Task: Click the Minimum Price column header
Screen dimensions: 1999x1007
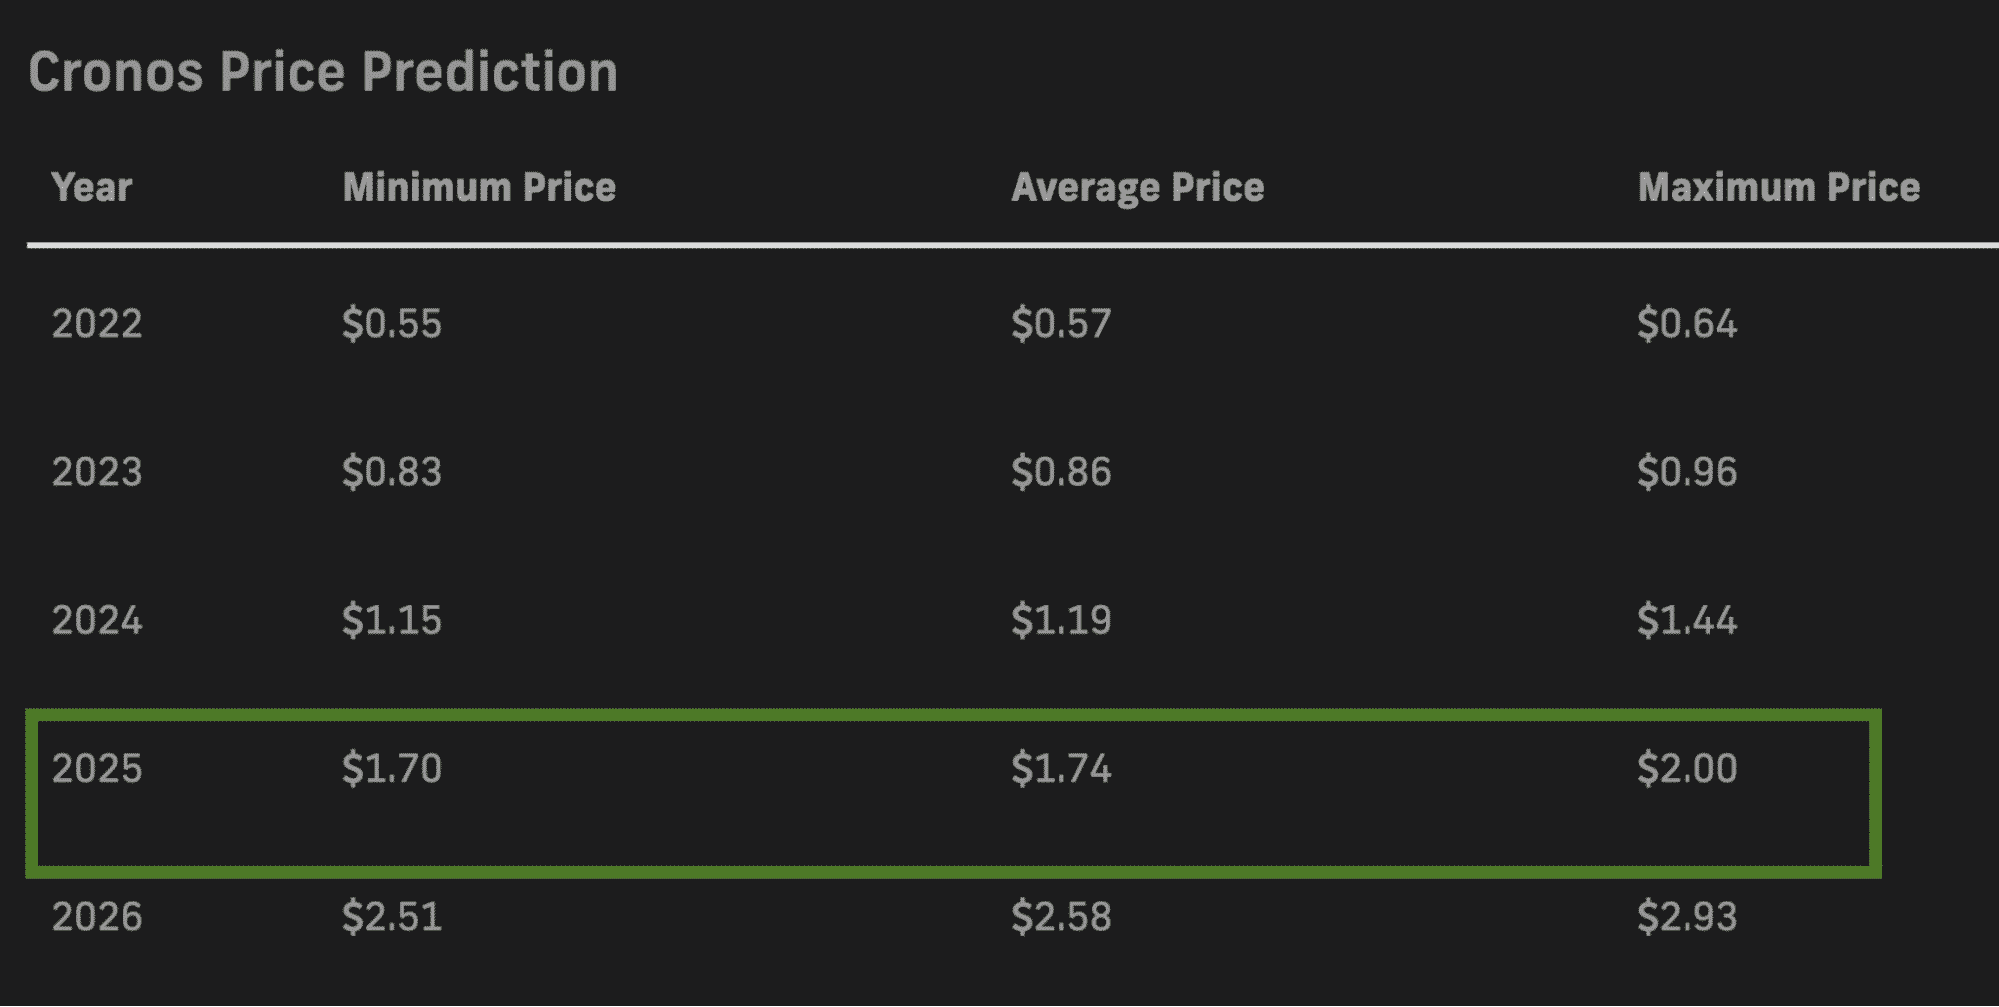Action: 479,187
